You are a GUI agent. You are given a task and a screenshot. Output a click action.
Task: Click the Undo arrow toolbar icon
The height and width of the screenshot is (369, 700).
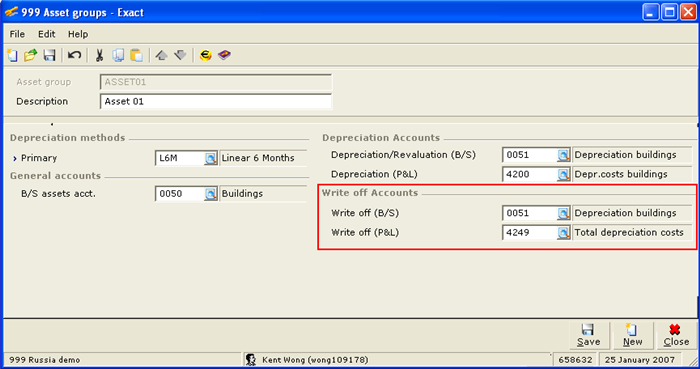click(x=74, y=55)
